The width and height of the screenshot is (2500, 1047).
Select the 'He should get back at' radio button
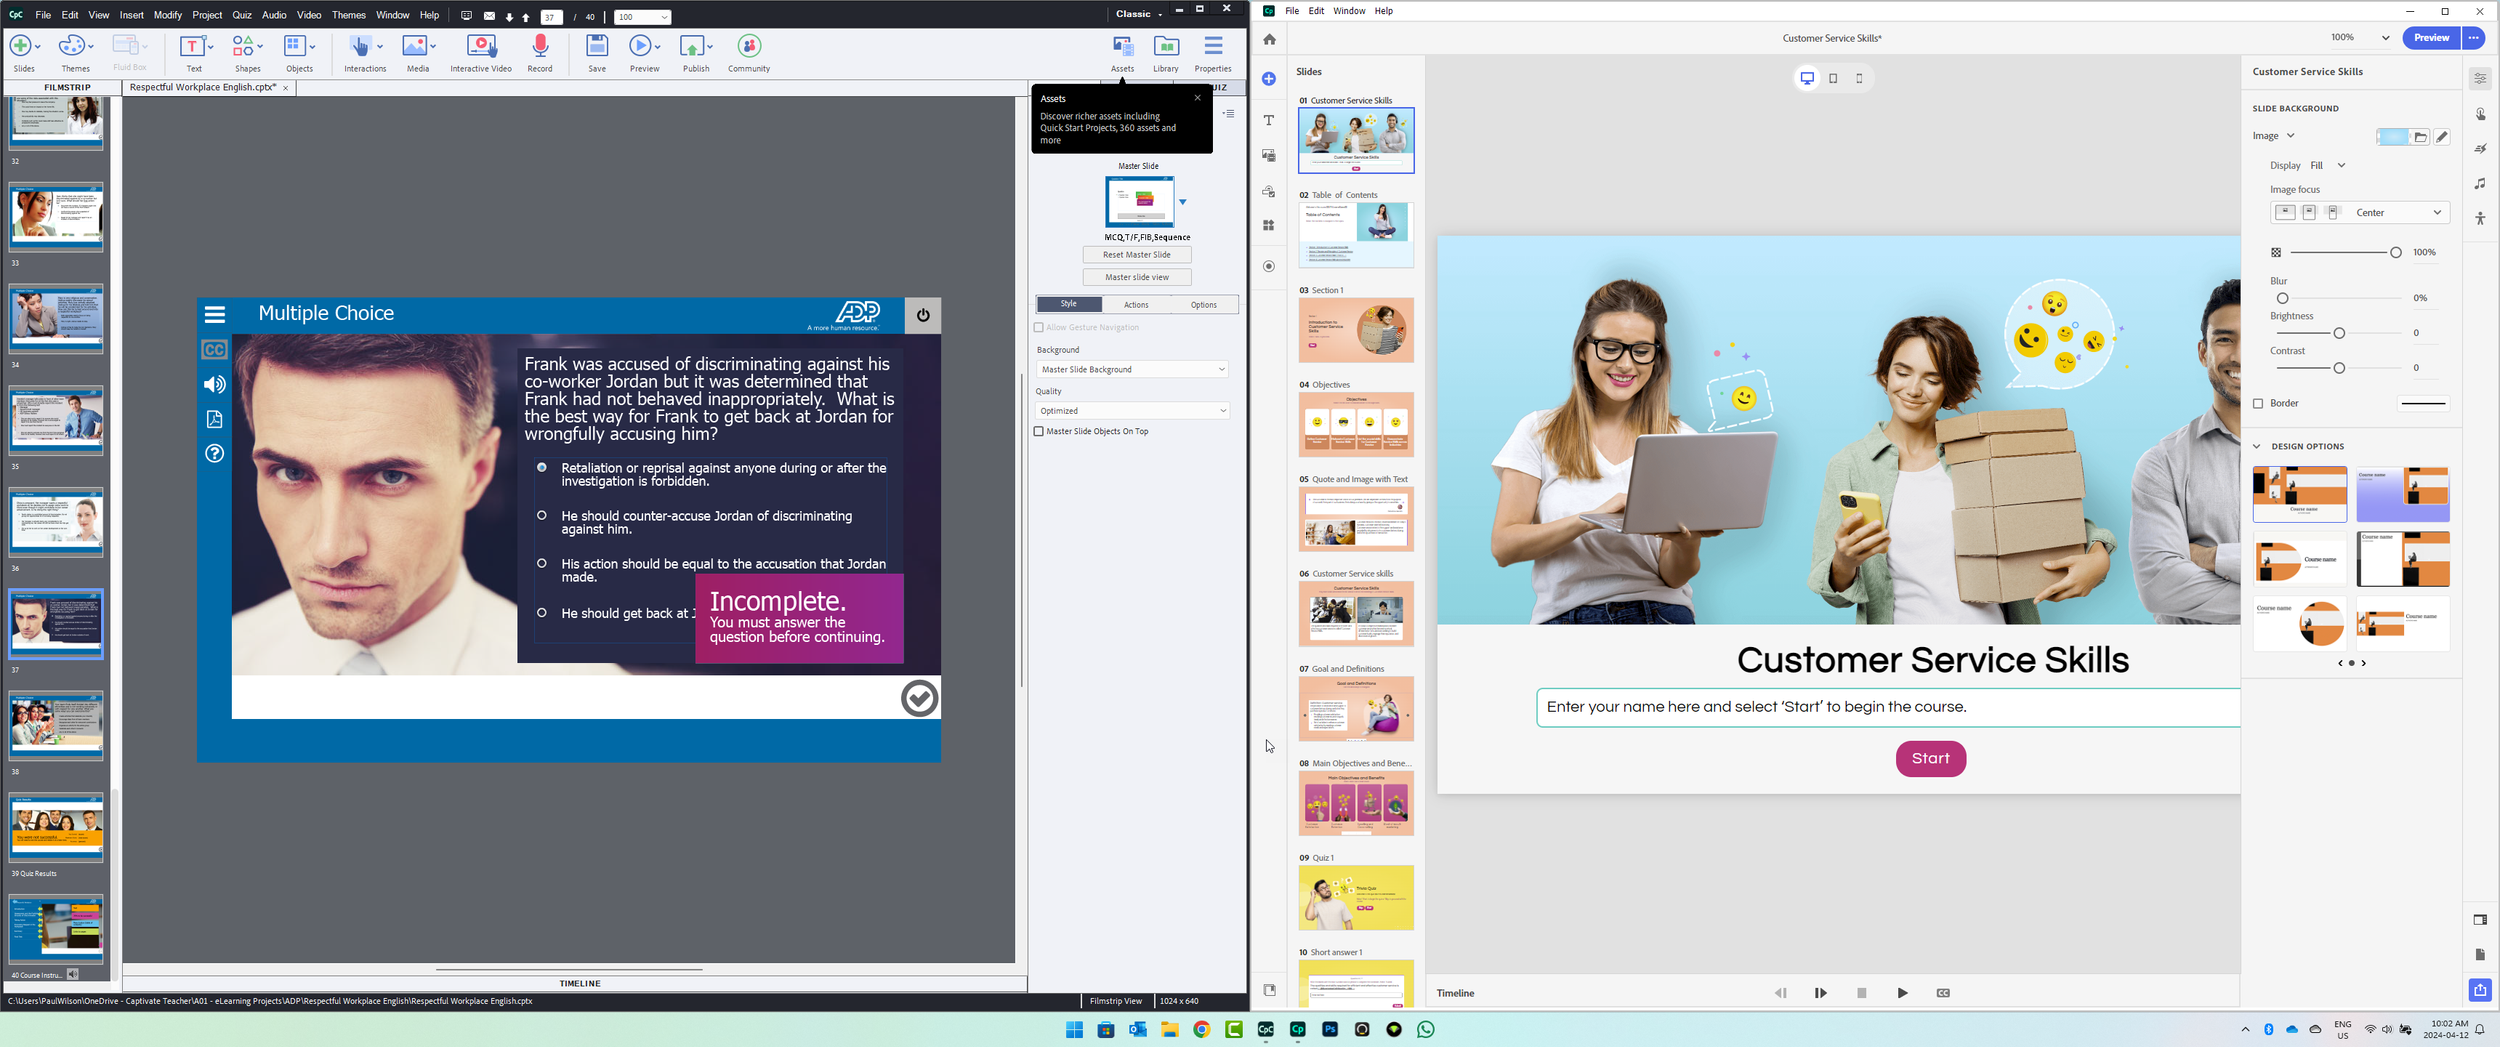542,612
